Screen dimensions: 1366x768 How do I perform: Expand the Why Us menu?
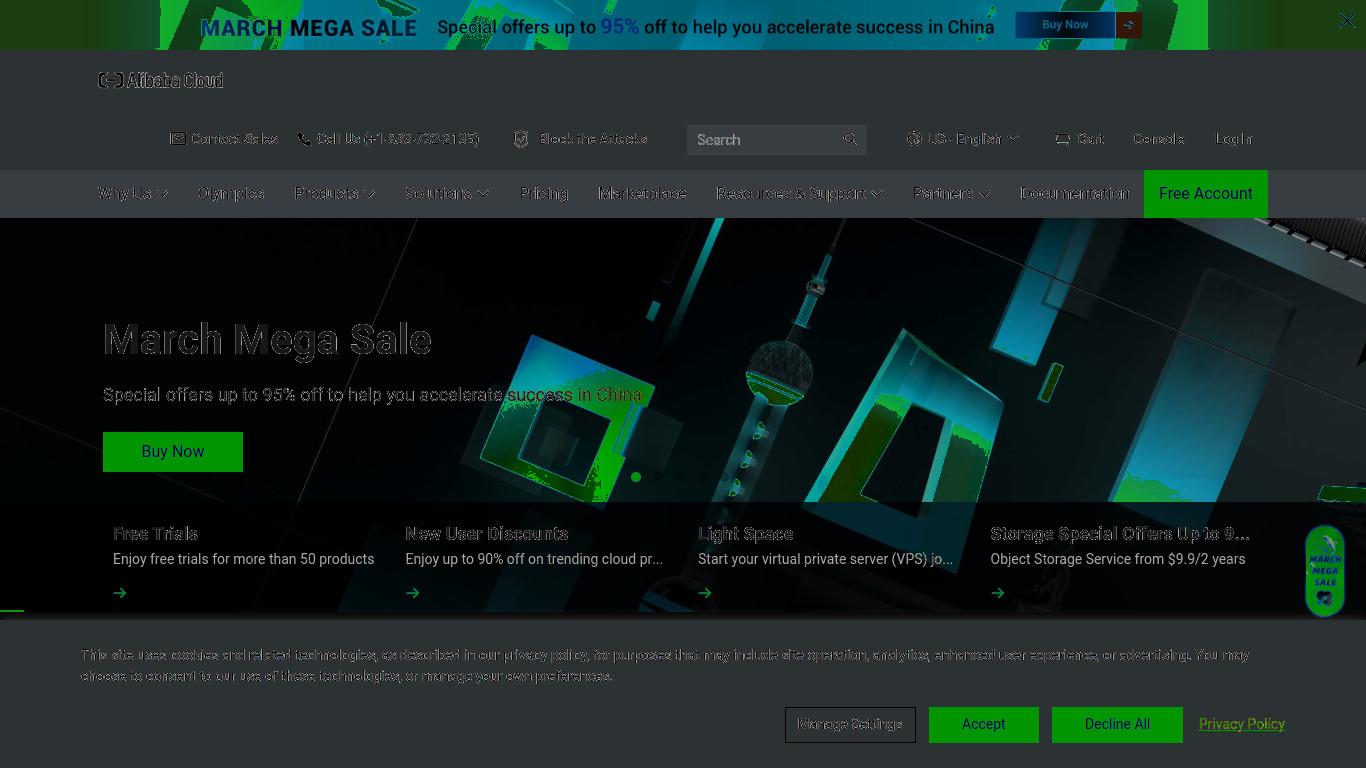133,193
